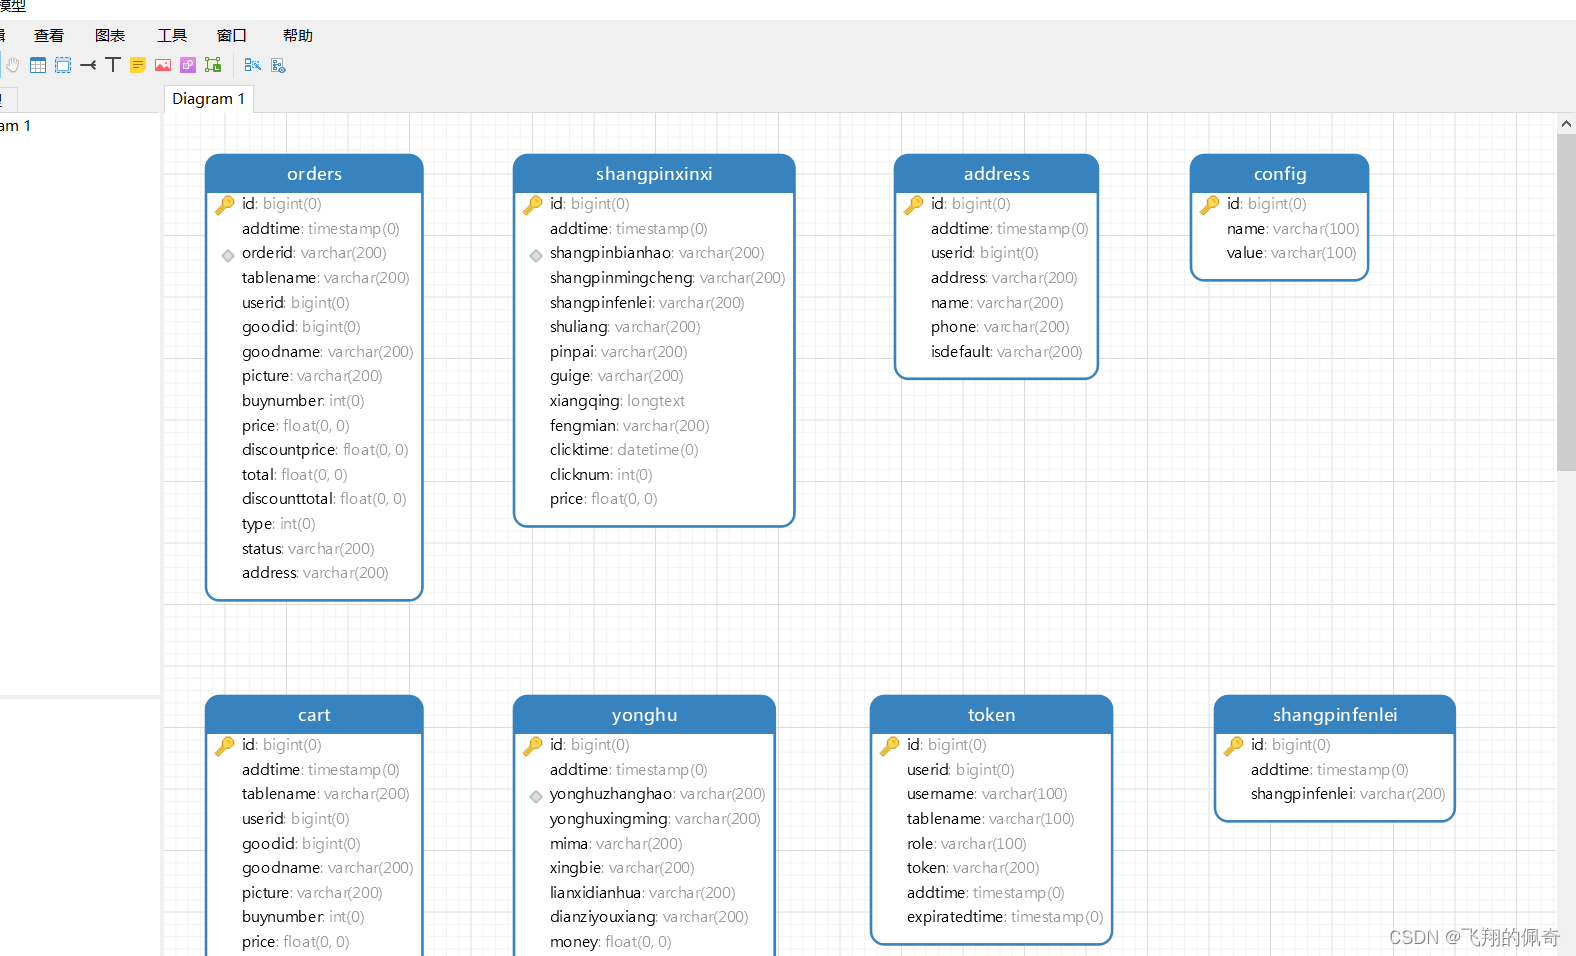Click the 'username' field in token table

987,794
